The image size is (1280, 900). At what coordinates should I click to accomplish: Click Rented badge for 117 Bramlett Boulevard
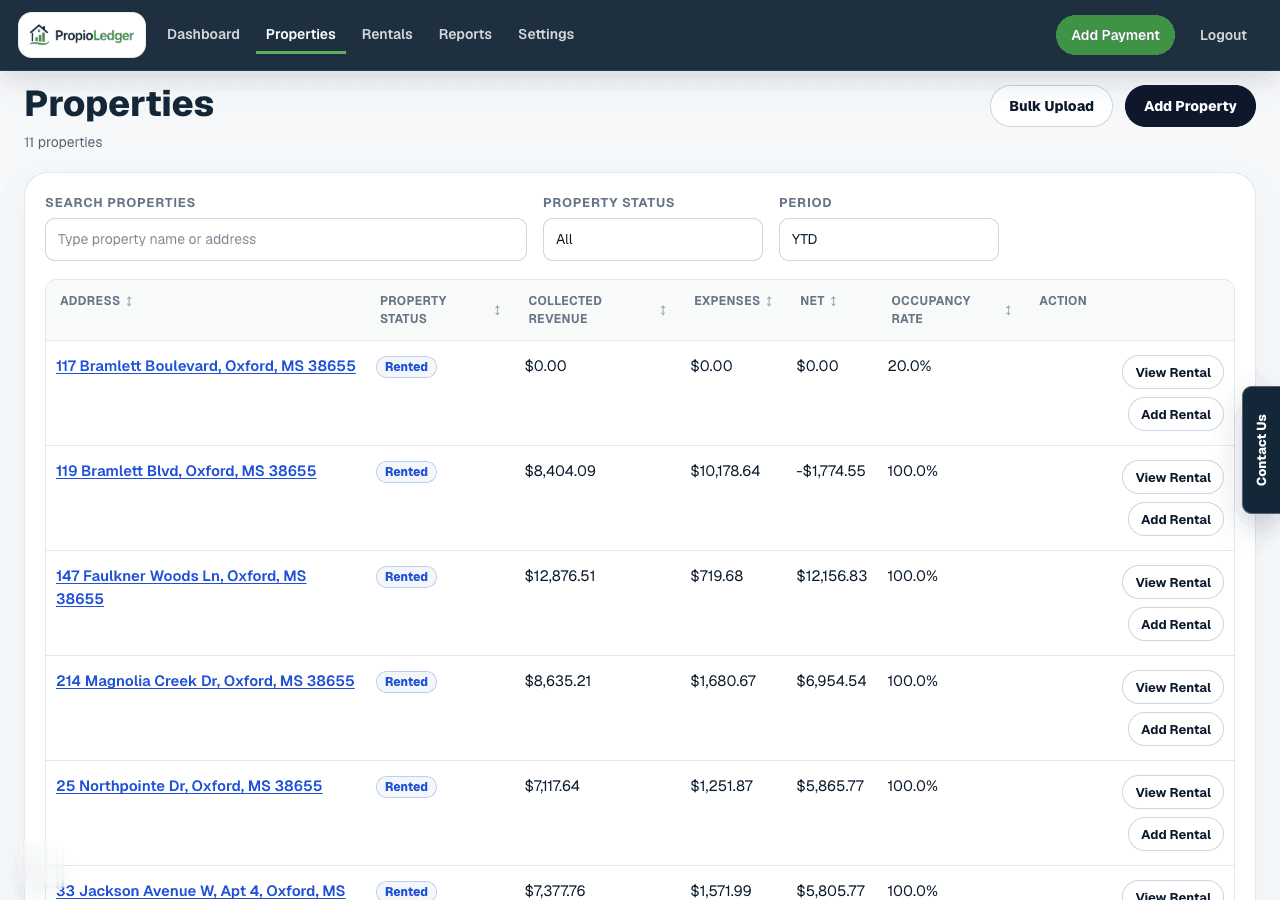[x=406, y=367]
